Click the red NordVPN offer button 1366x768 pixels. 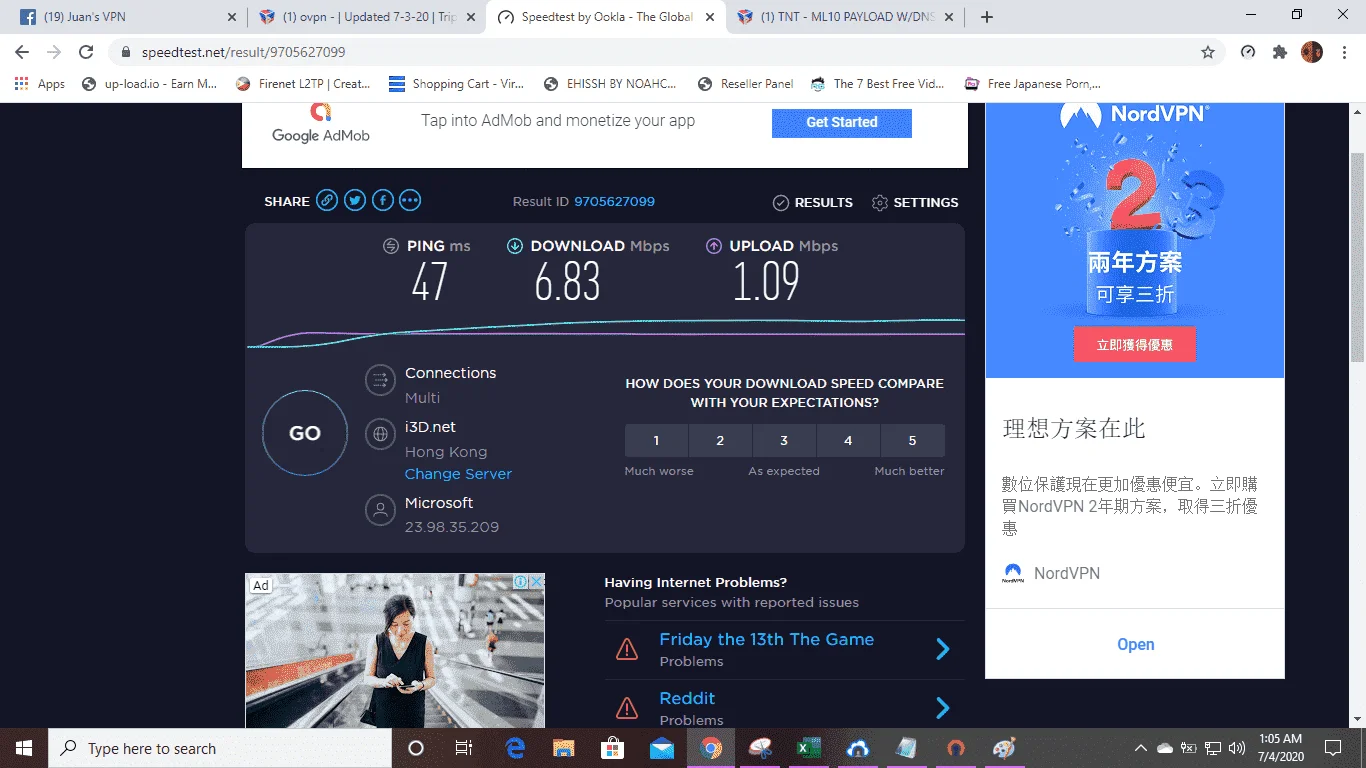[x=1135, y=344]
